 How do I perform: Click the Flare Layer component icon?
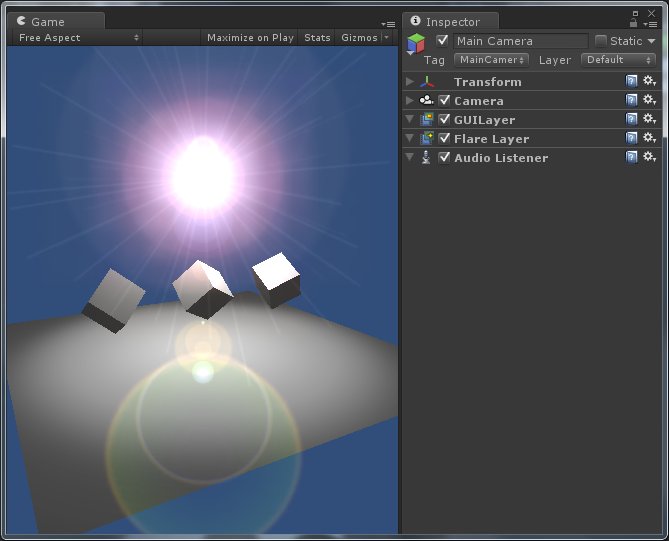pos(427,138)
